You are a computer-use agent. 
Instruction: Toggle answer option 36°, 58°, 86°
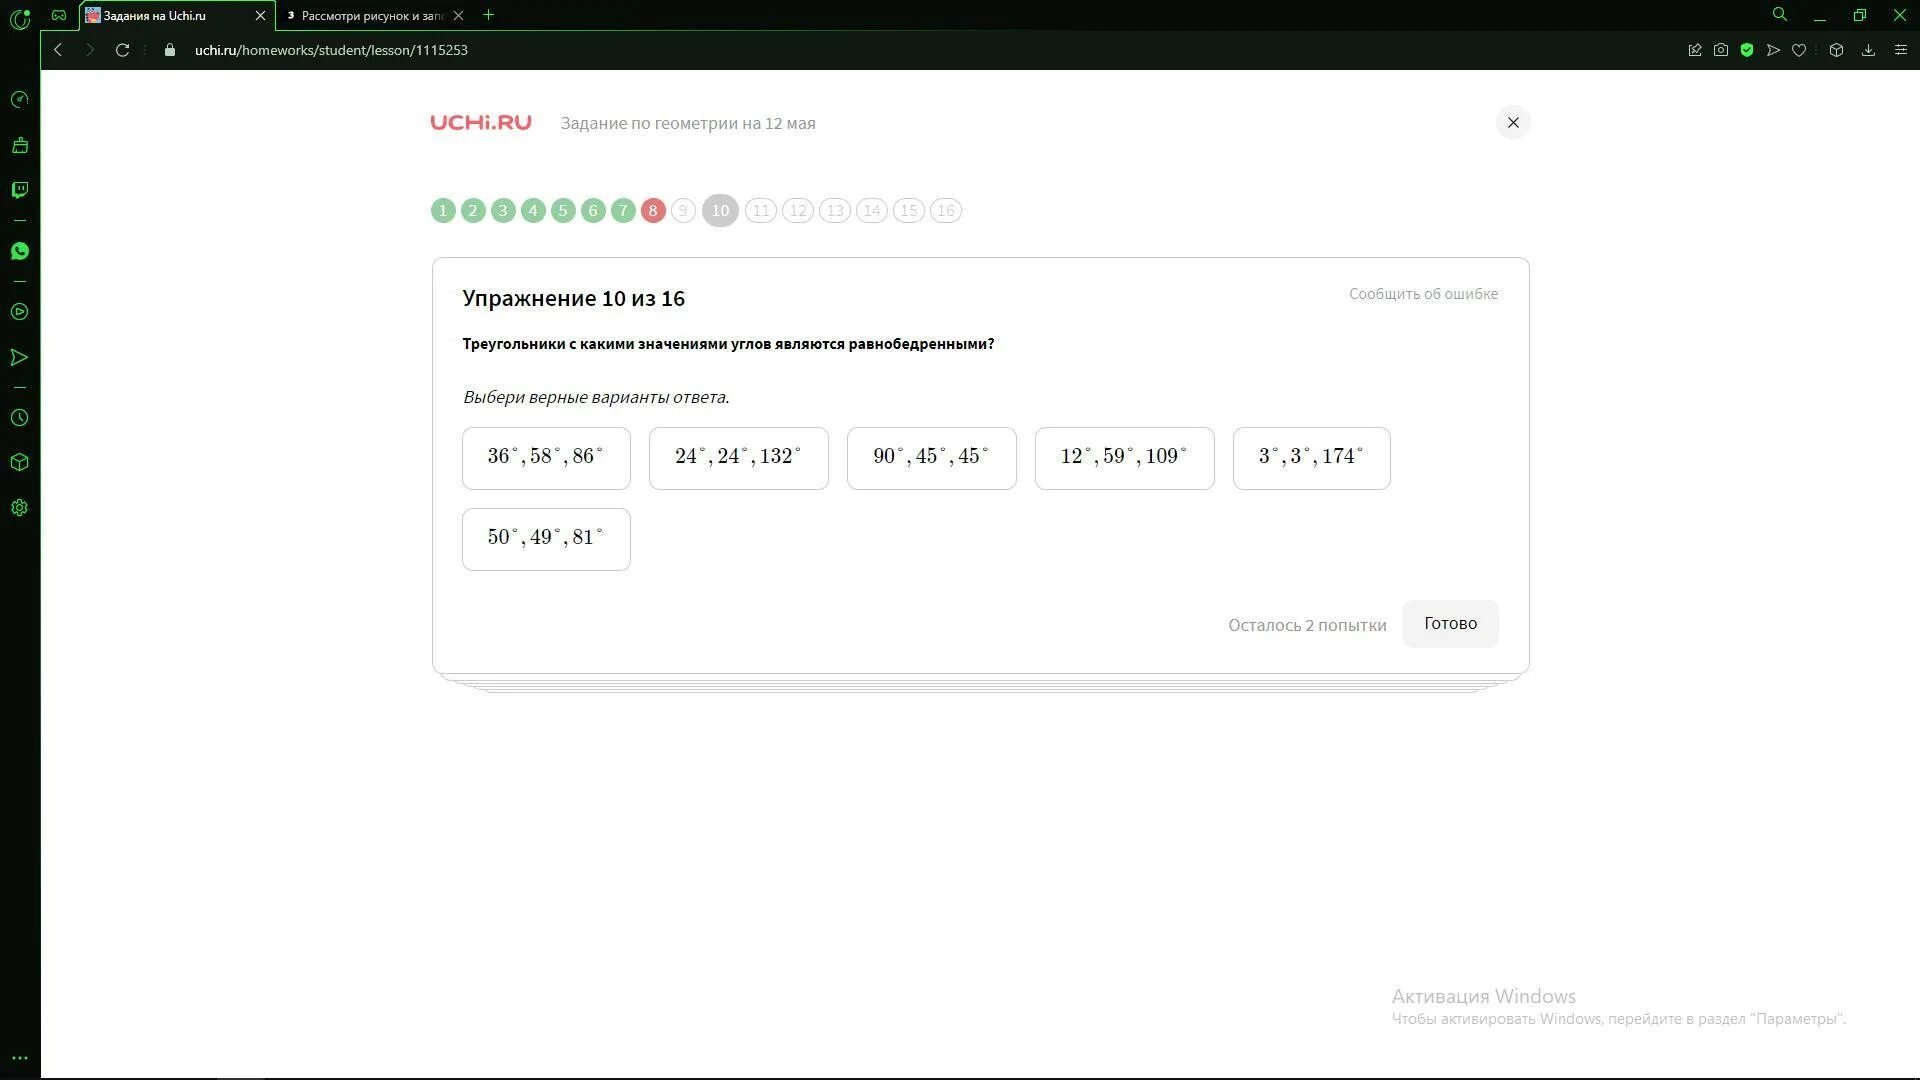pyautogui.click(x=546, y=458)
